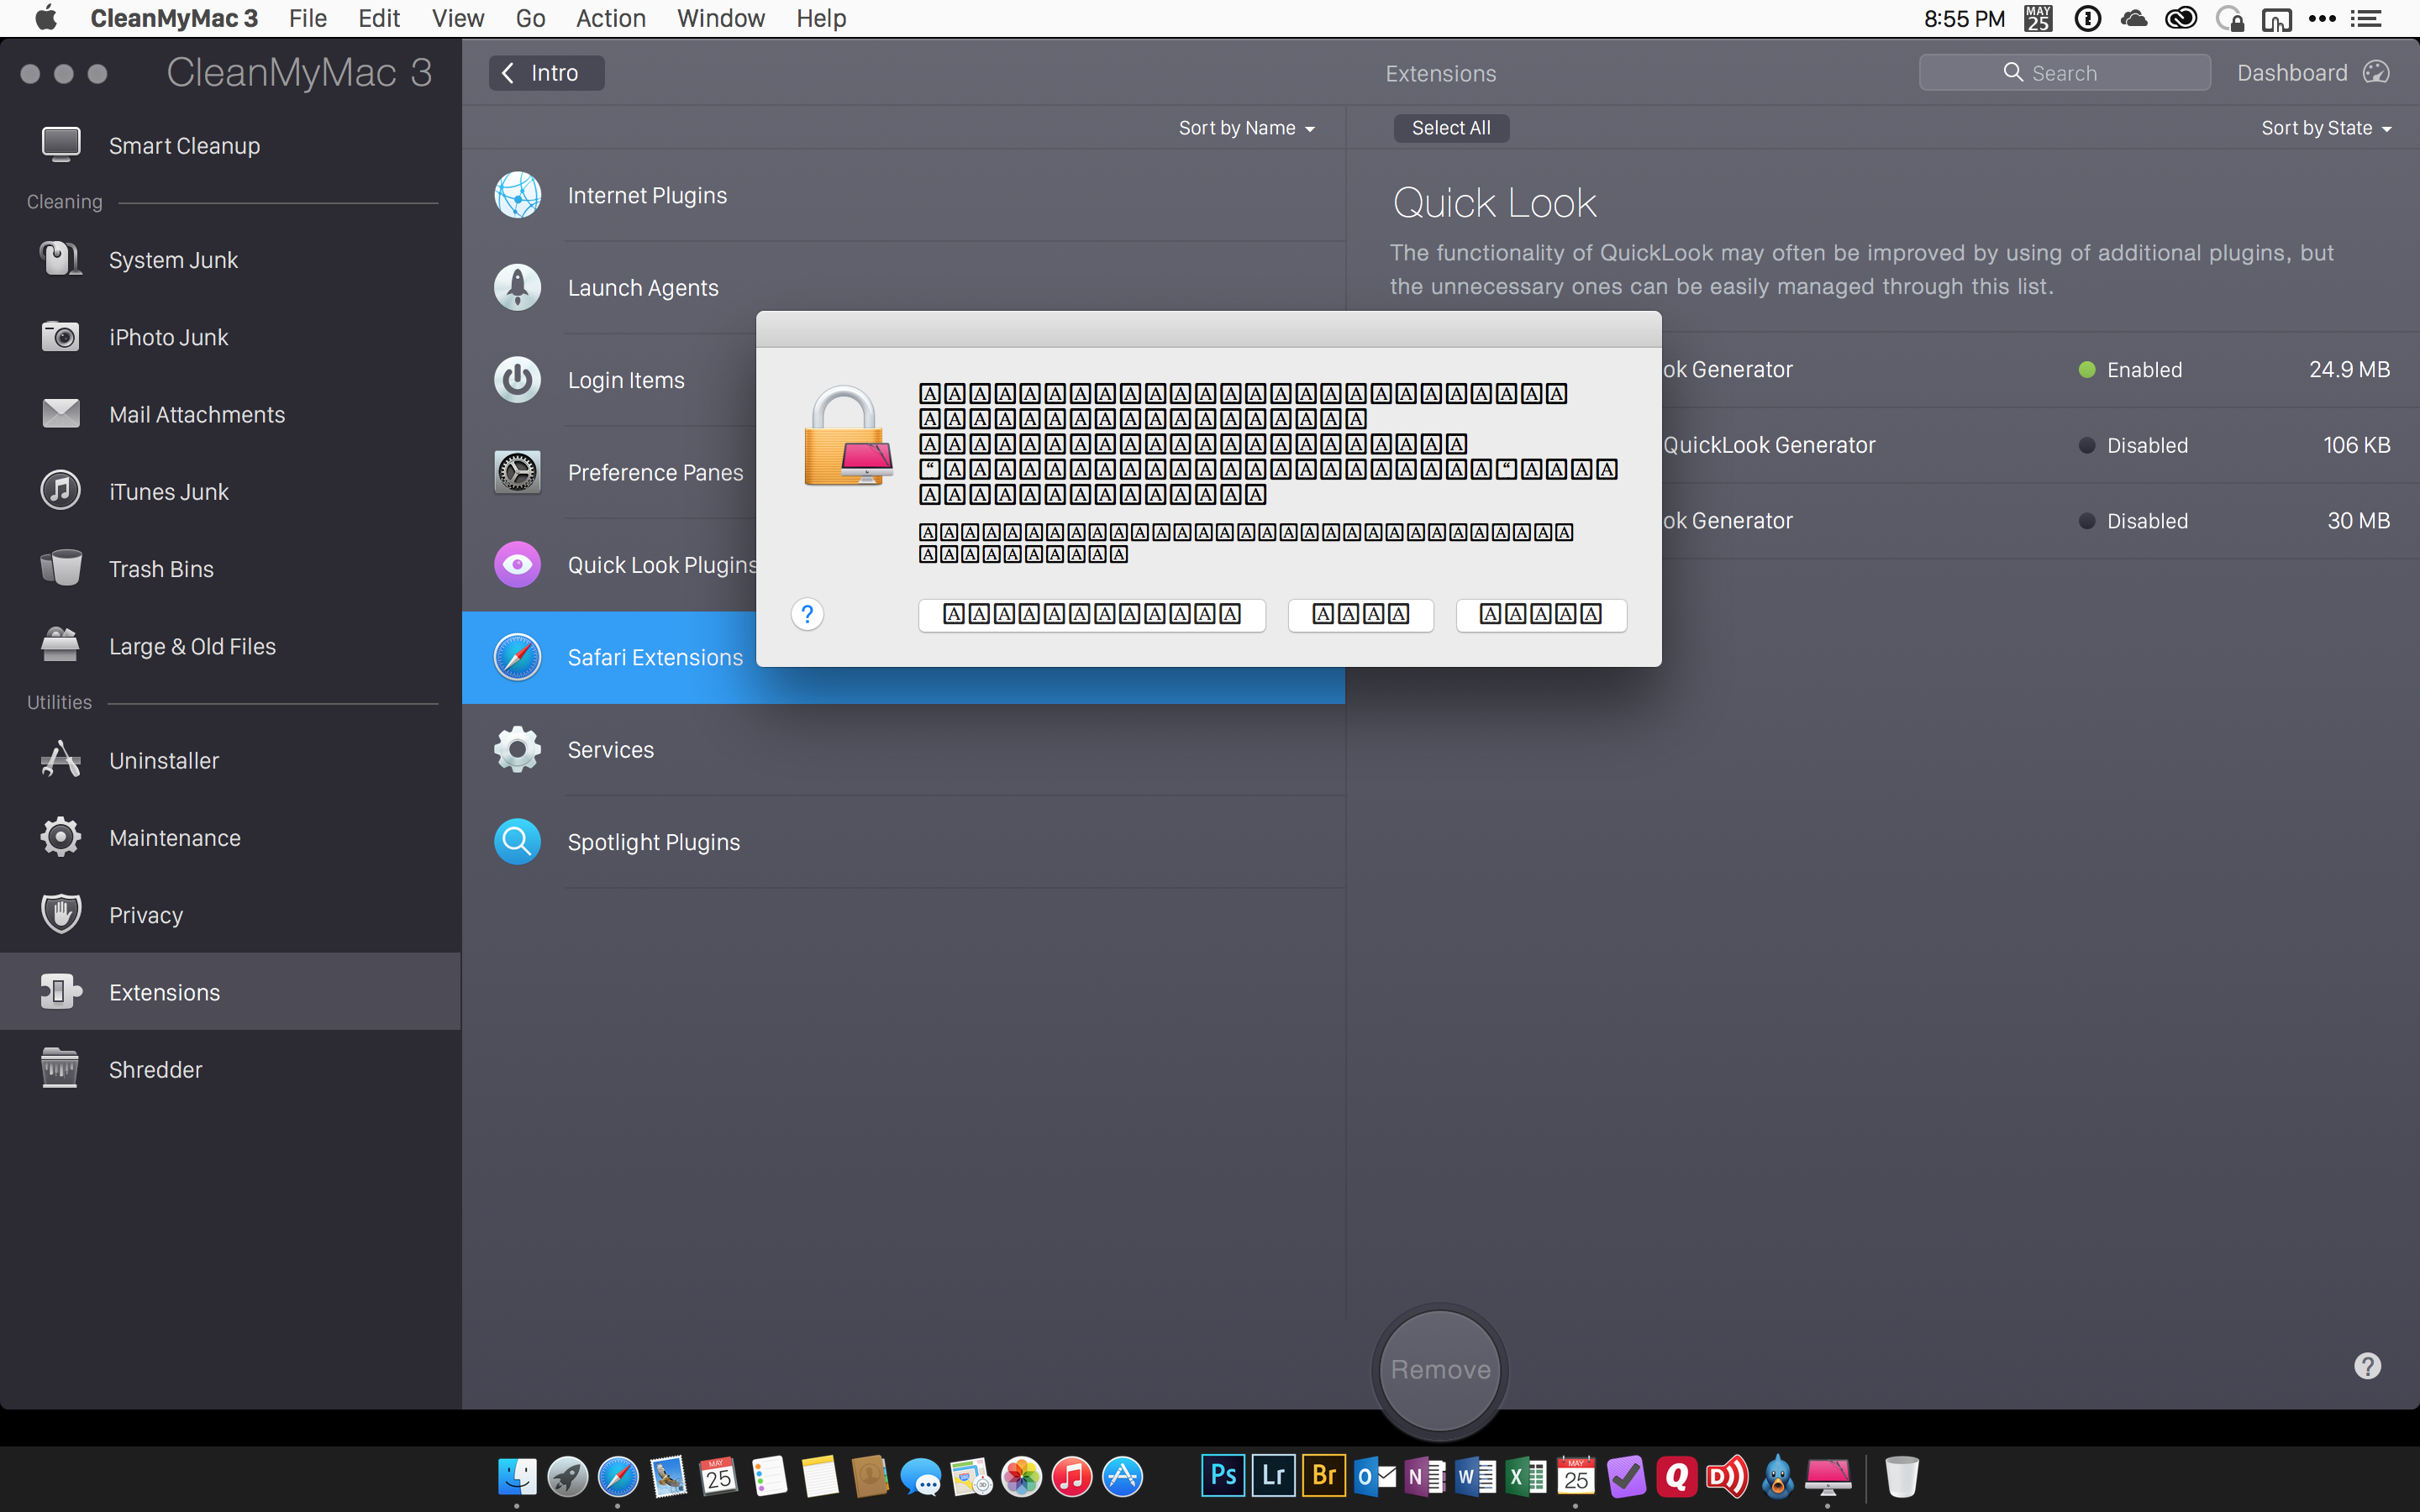Viewport: 2420px width, 1512px height.
Task: Select the Extensions utility
Action: (230, 992)
